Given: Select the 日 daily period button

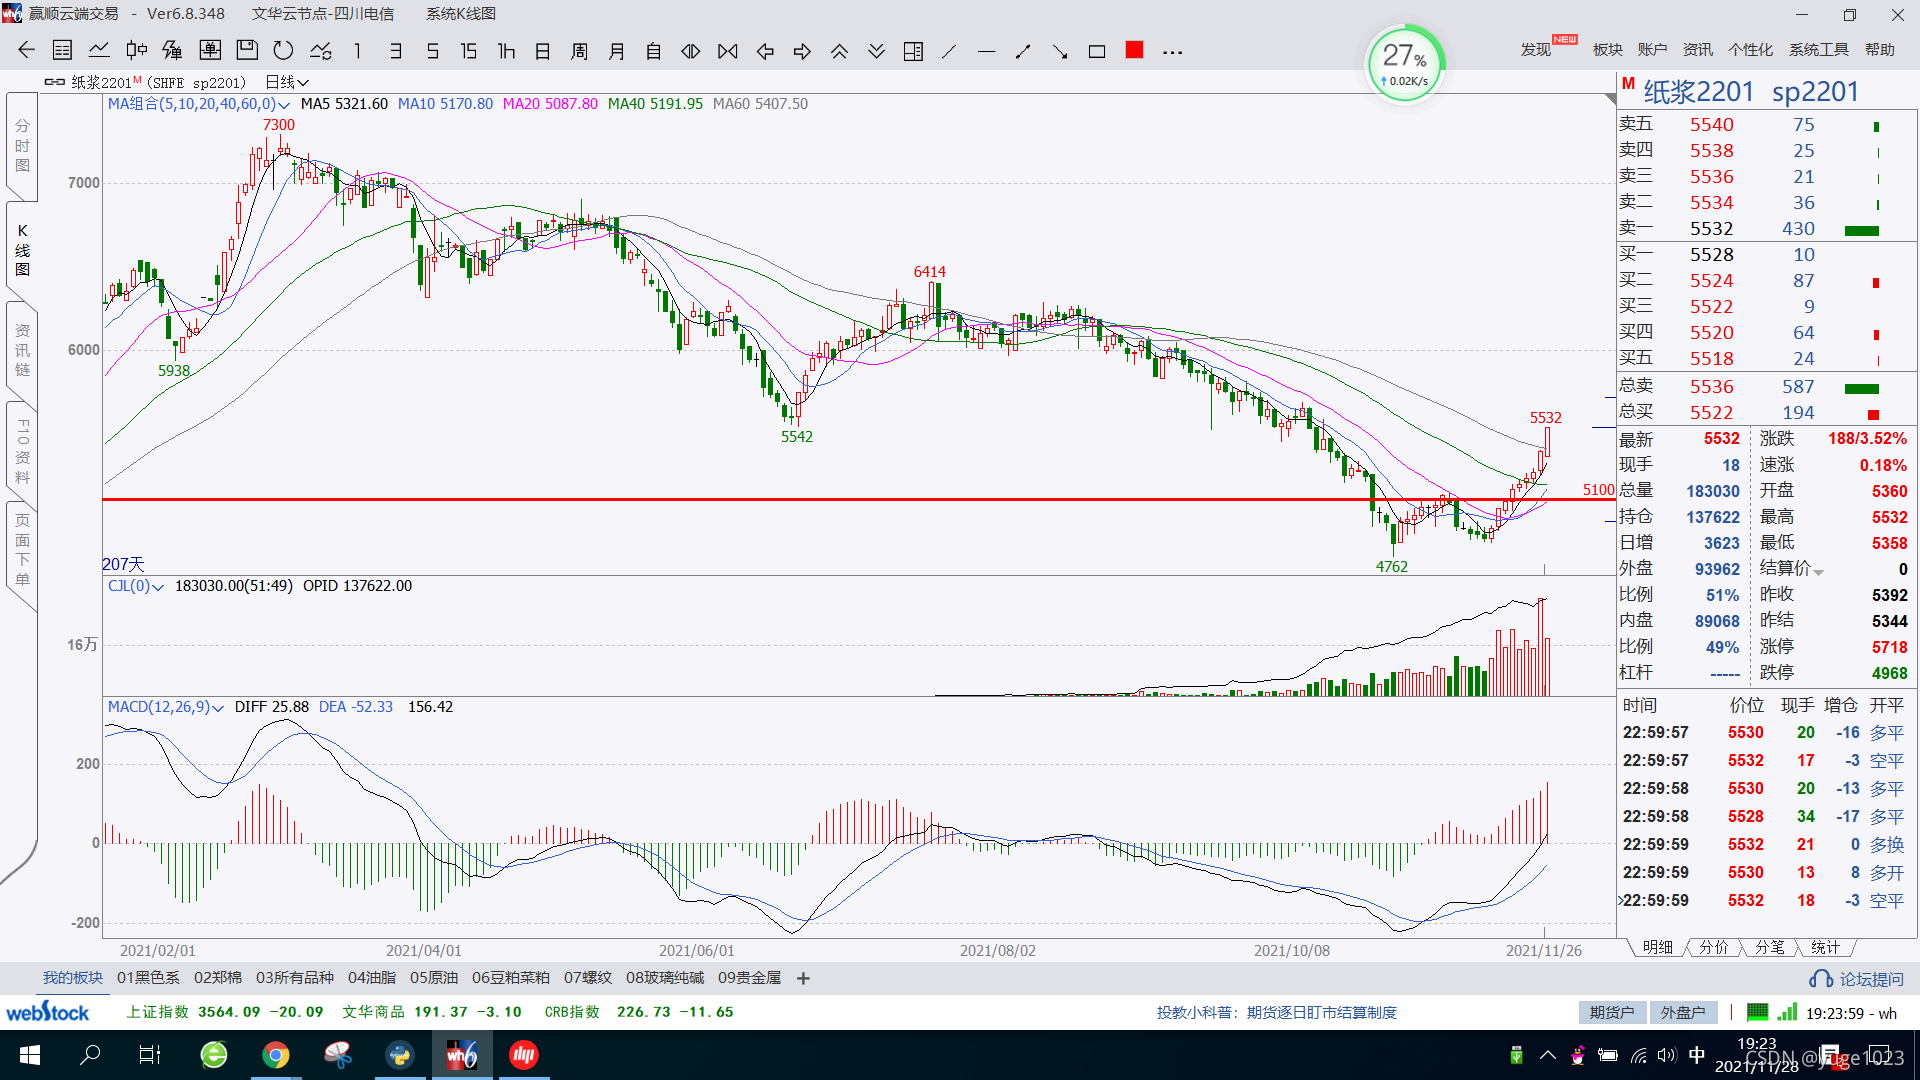Looking at the screenshot, I should click(x=543, y=51).
